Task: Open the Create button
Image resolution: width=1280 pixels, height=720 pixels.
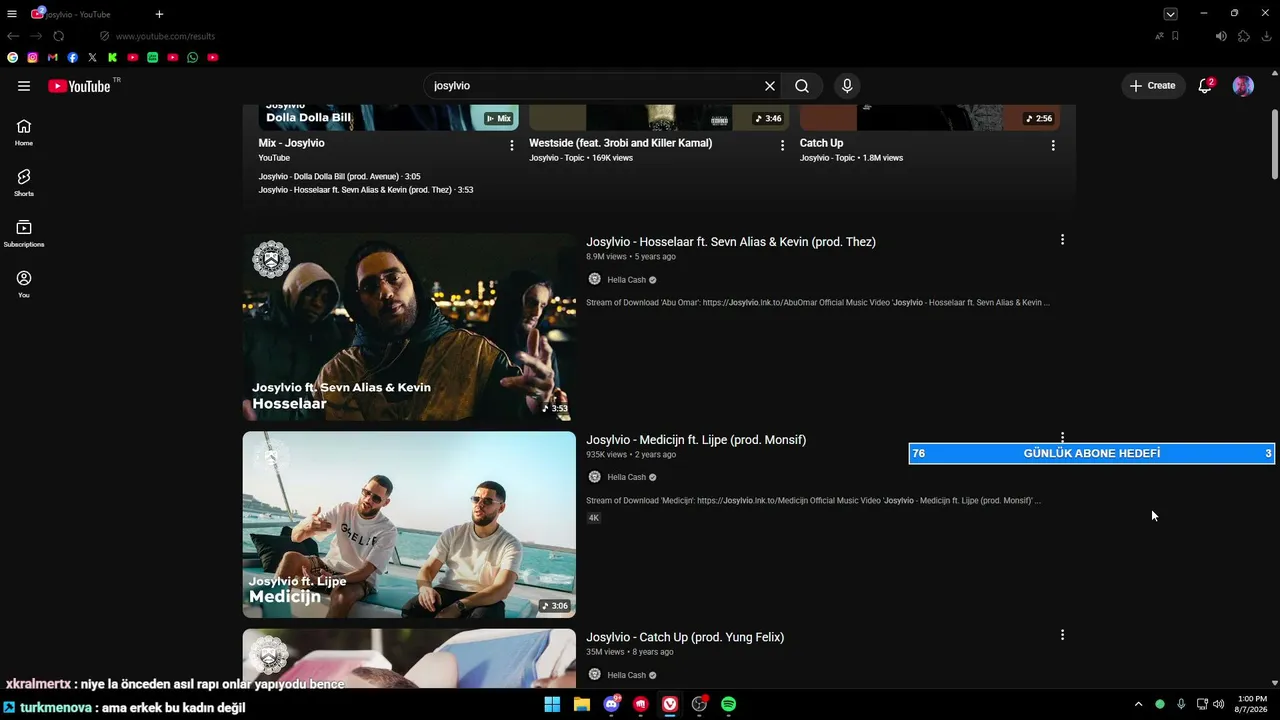Action: 1153,86
